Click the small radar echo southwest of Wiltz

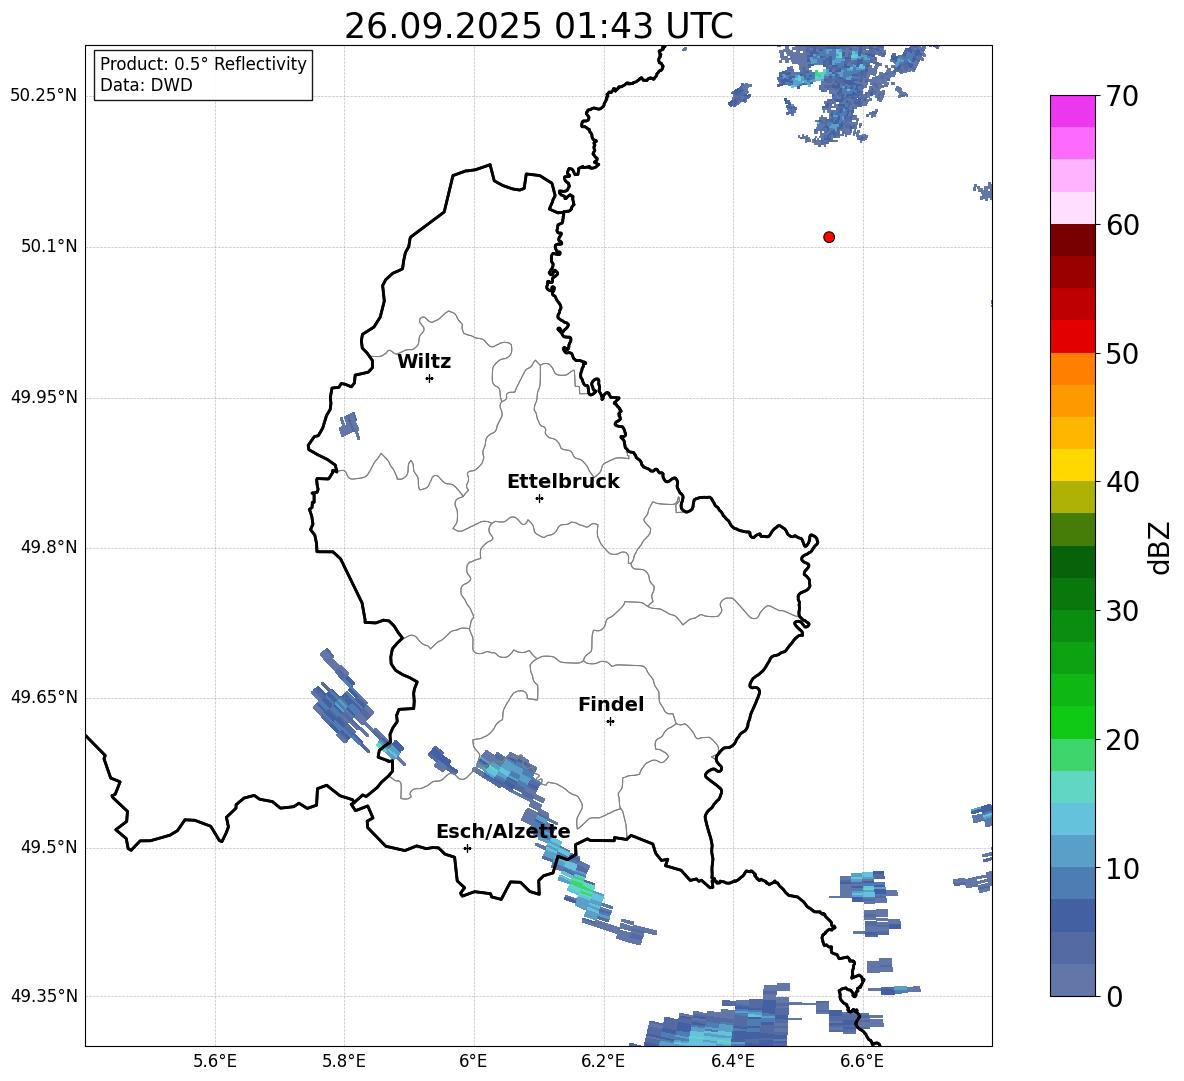tap(349, 426)
